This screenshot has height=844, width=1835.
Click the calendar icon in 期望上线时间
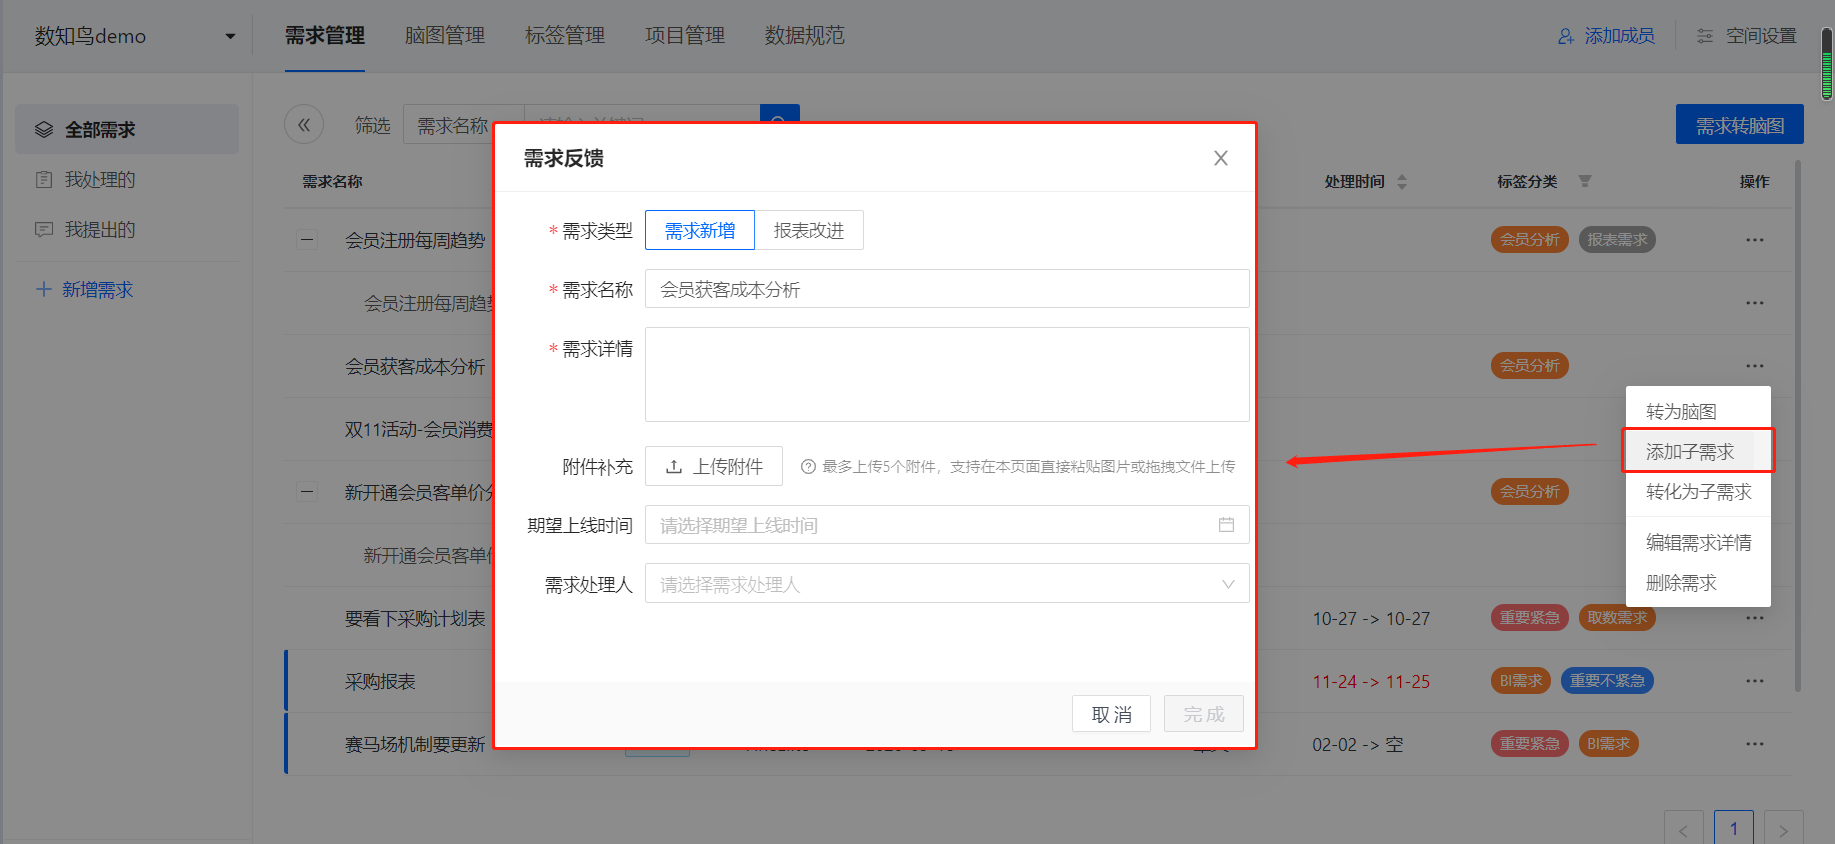[x=1226, y=525]
